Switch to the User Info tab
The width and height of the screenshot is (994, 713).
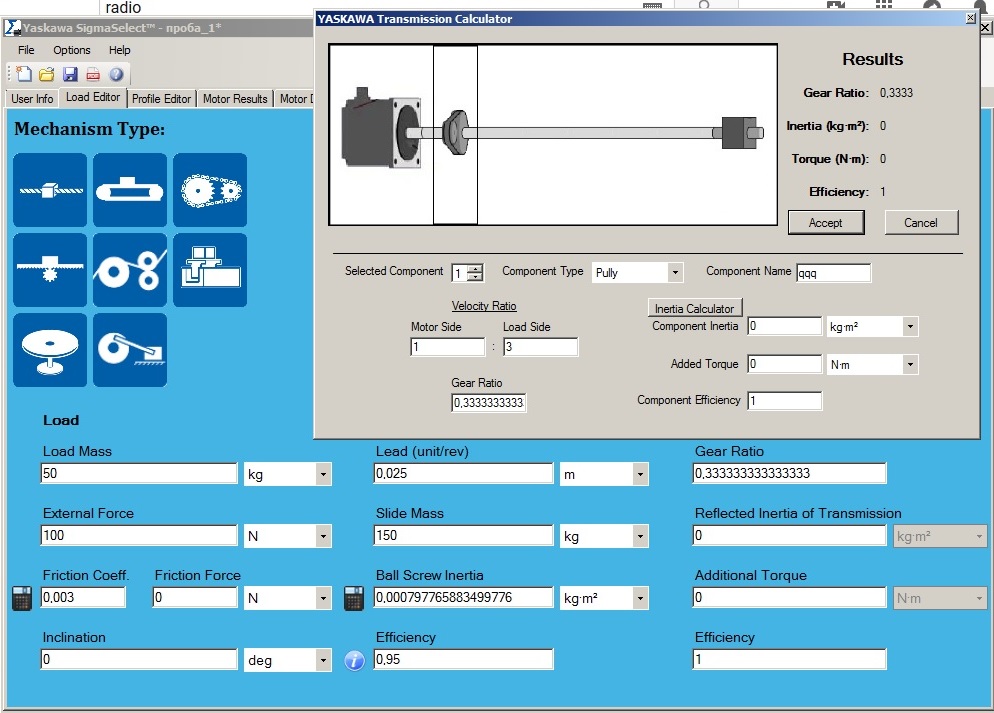32,99
